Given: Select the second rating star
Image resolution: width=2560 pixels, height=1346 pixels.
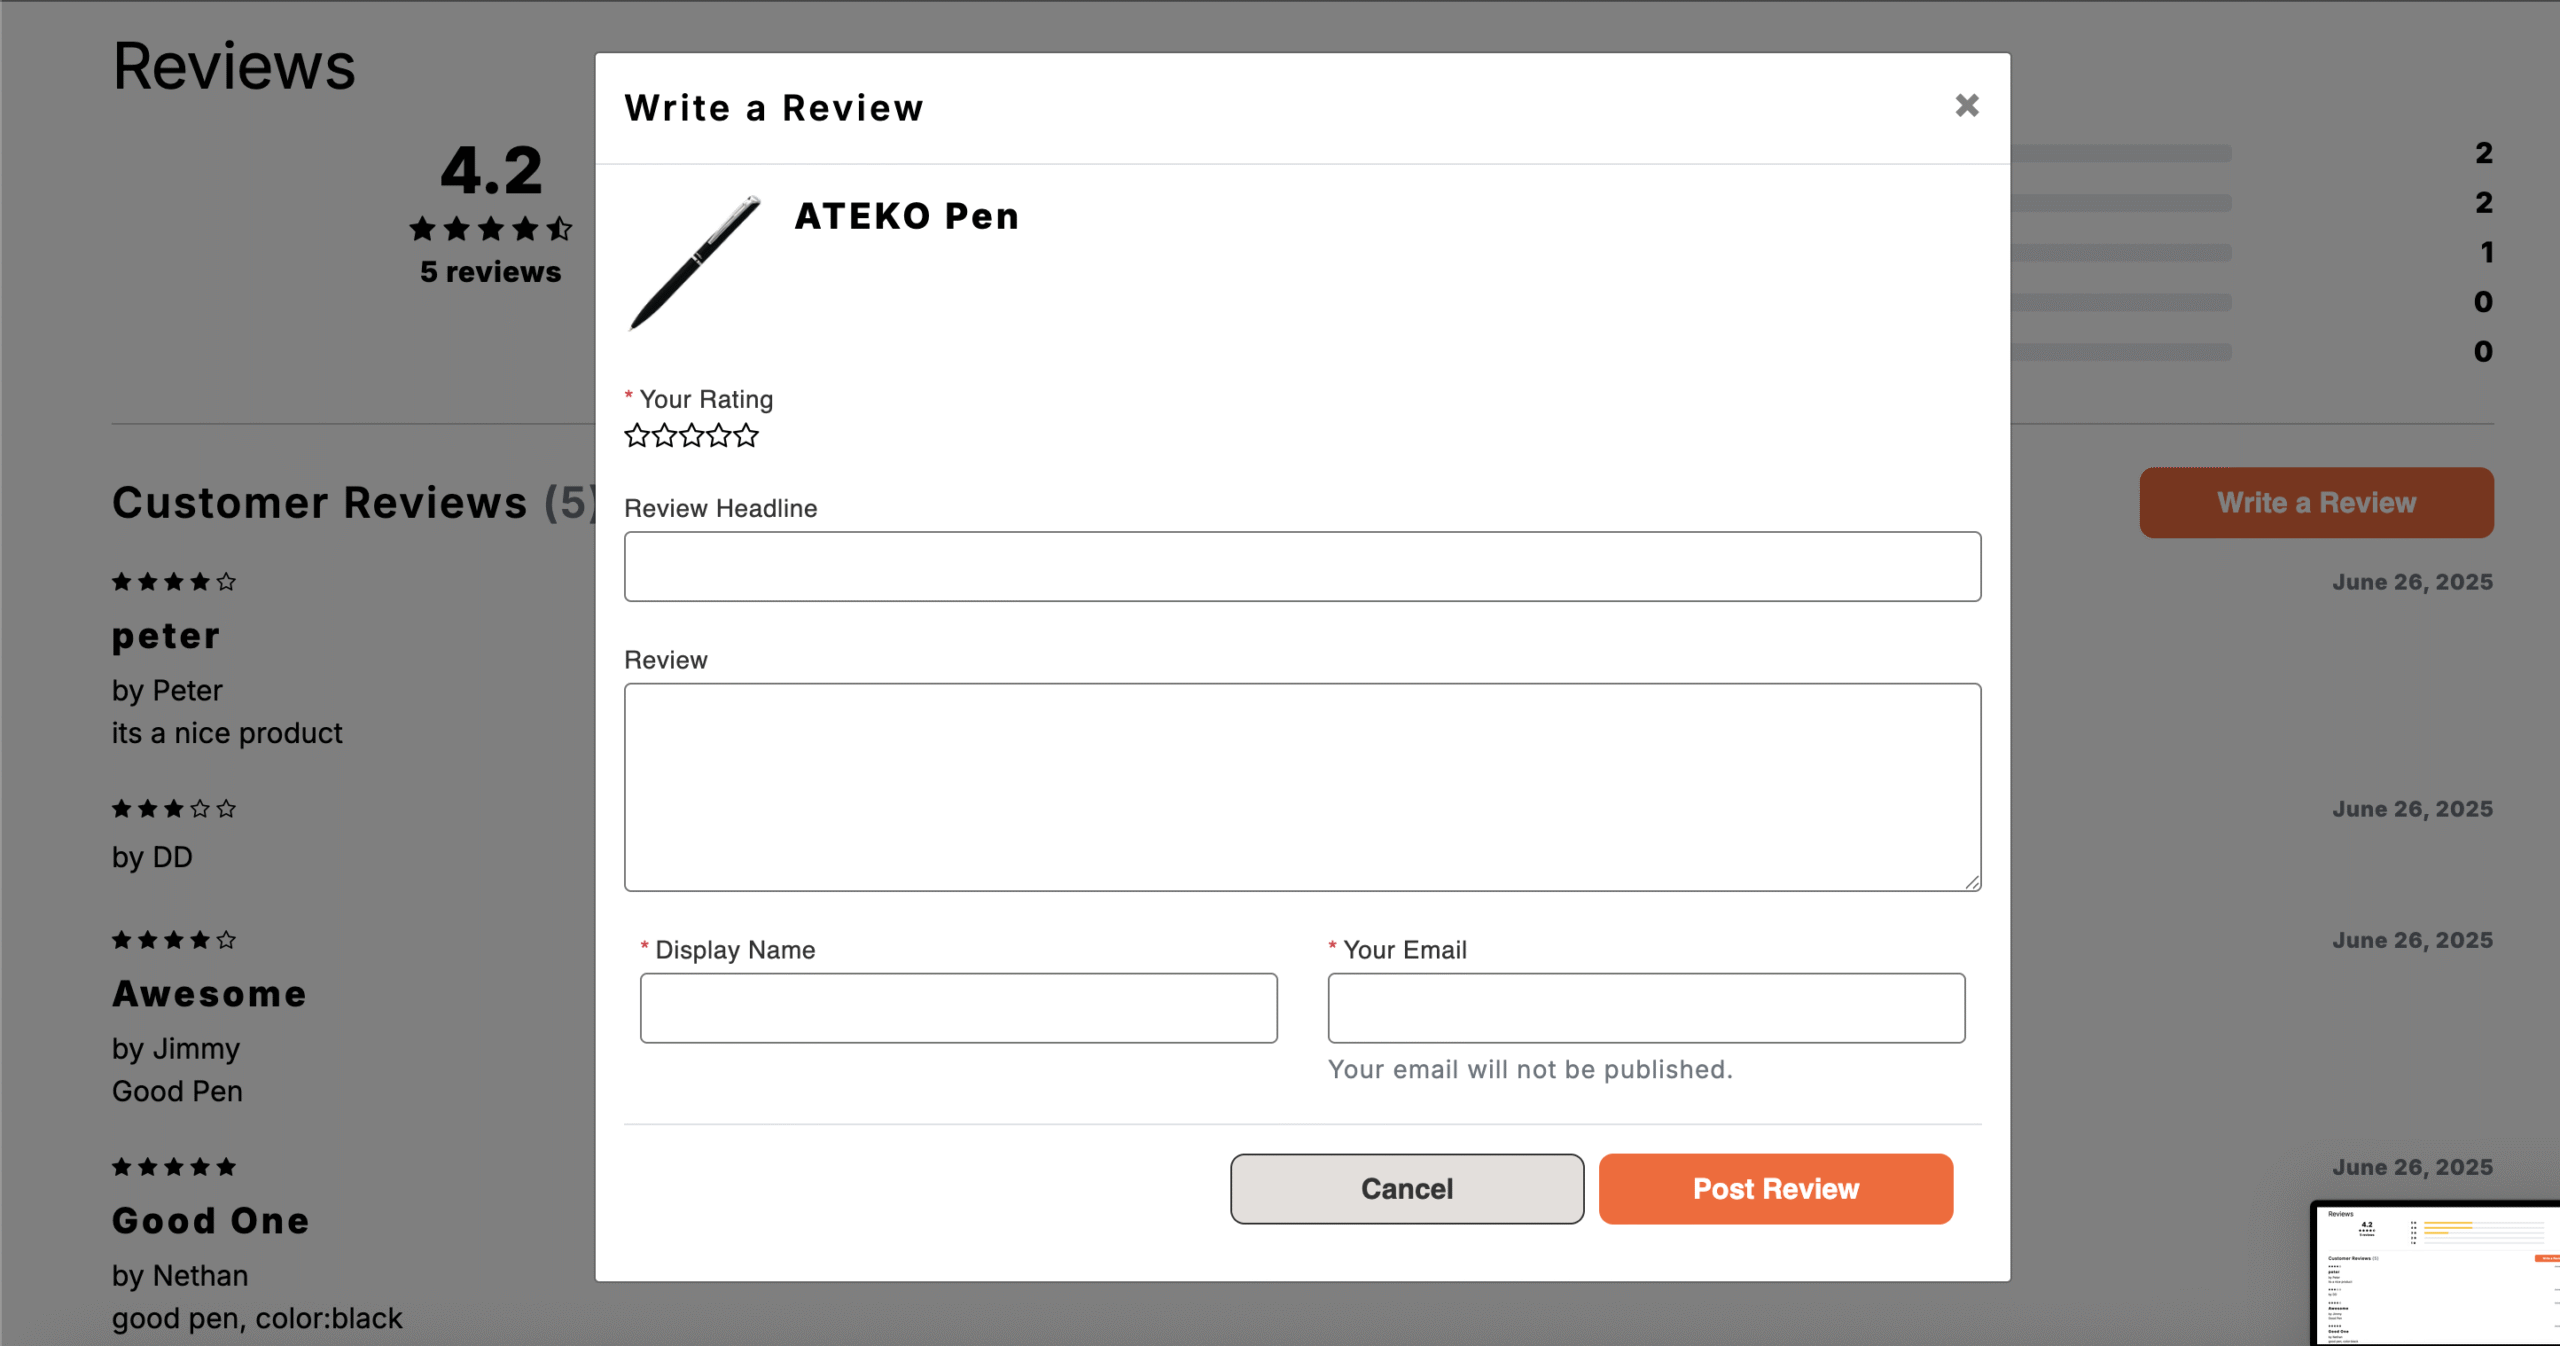Looking at the screenshot, I should [664, 436].
